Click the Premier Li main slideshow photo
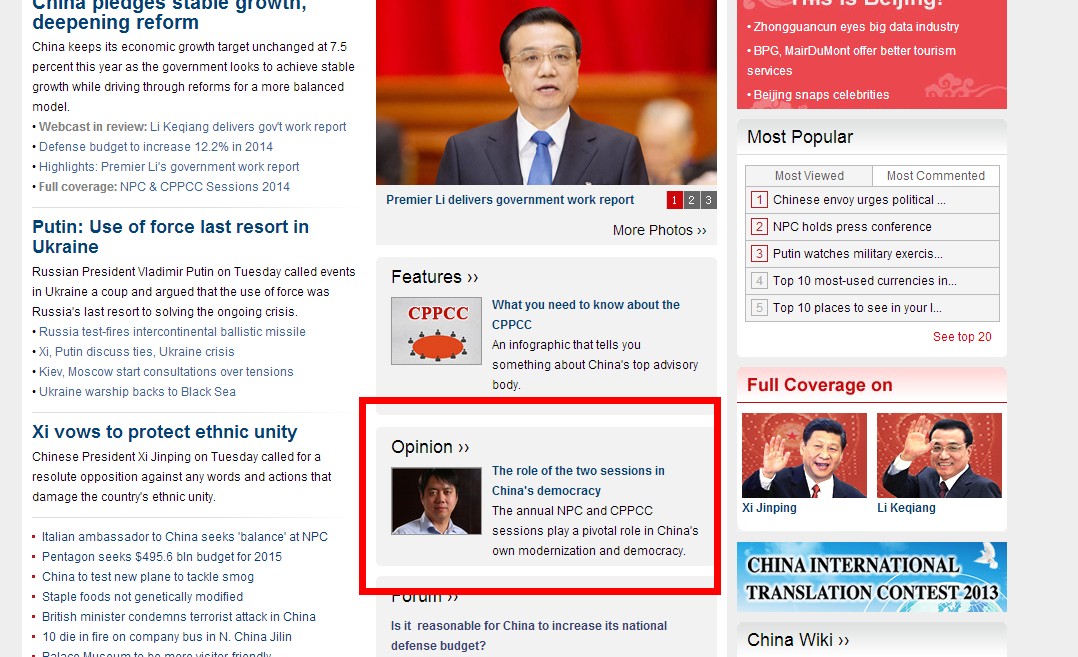Screen dimensions: 1078x657 point(547,92)
